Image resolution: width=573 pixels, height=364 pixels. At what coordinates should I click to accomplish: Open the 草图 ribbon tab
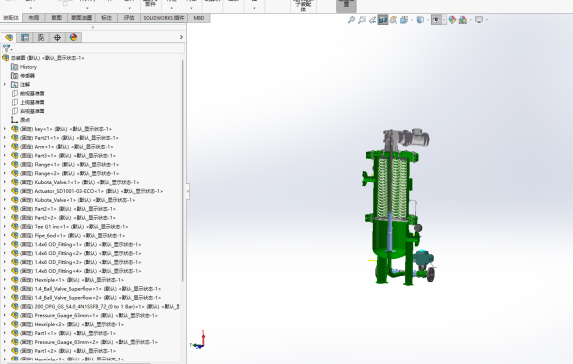tap(56, 18)
